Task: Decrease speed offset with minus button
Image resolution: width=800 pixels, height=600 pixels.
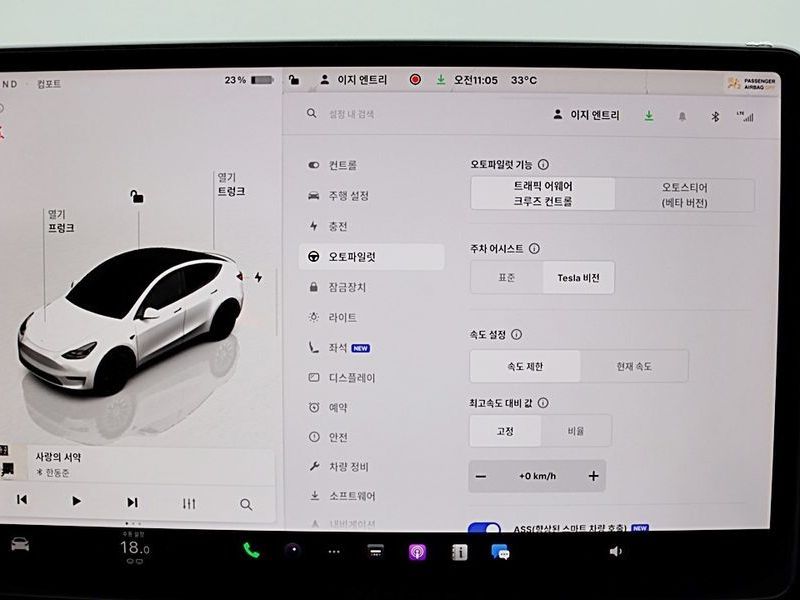Action: click(481, 477)
